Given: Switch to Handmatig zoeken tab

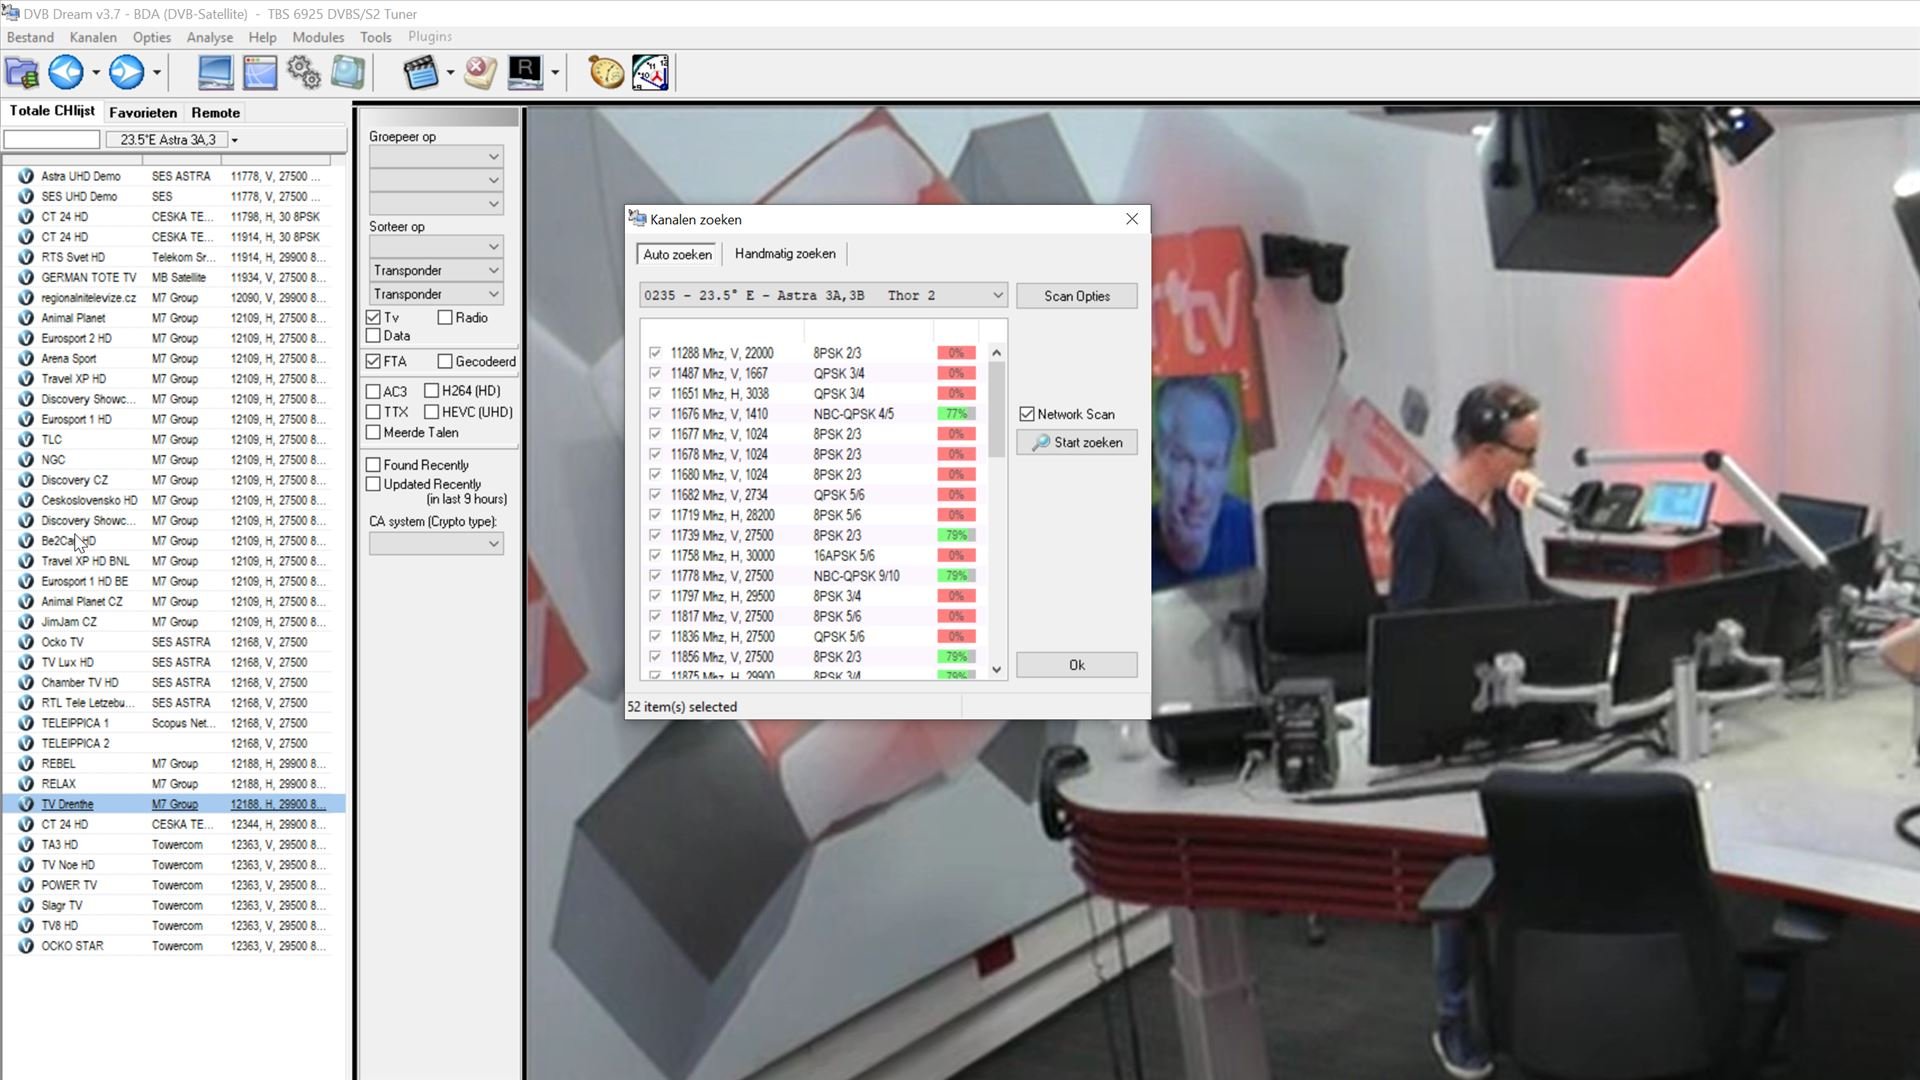Looking at the screenshot, I should pyautogui.click(x=785, y=254).
